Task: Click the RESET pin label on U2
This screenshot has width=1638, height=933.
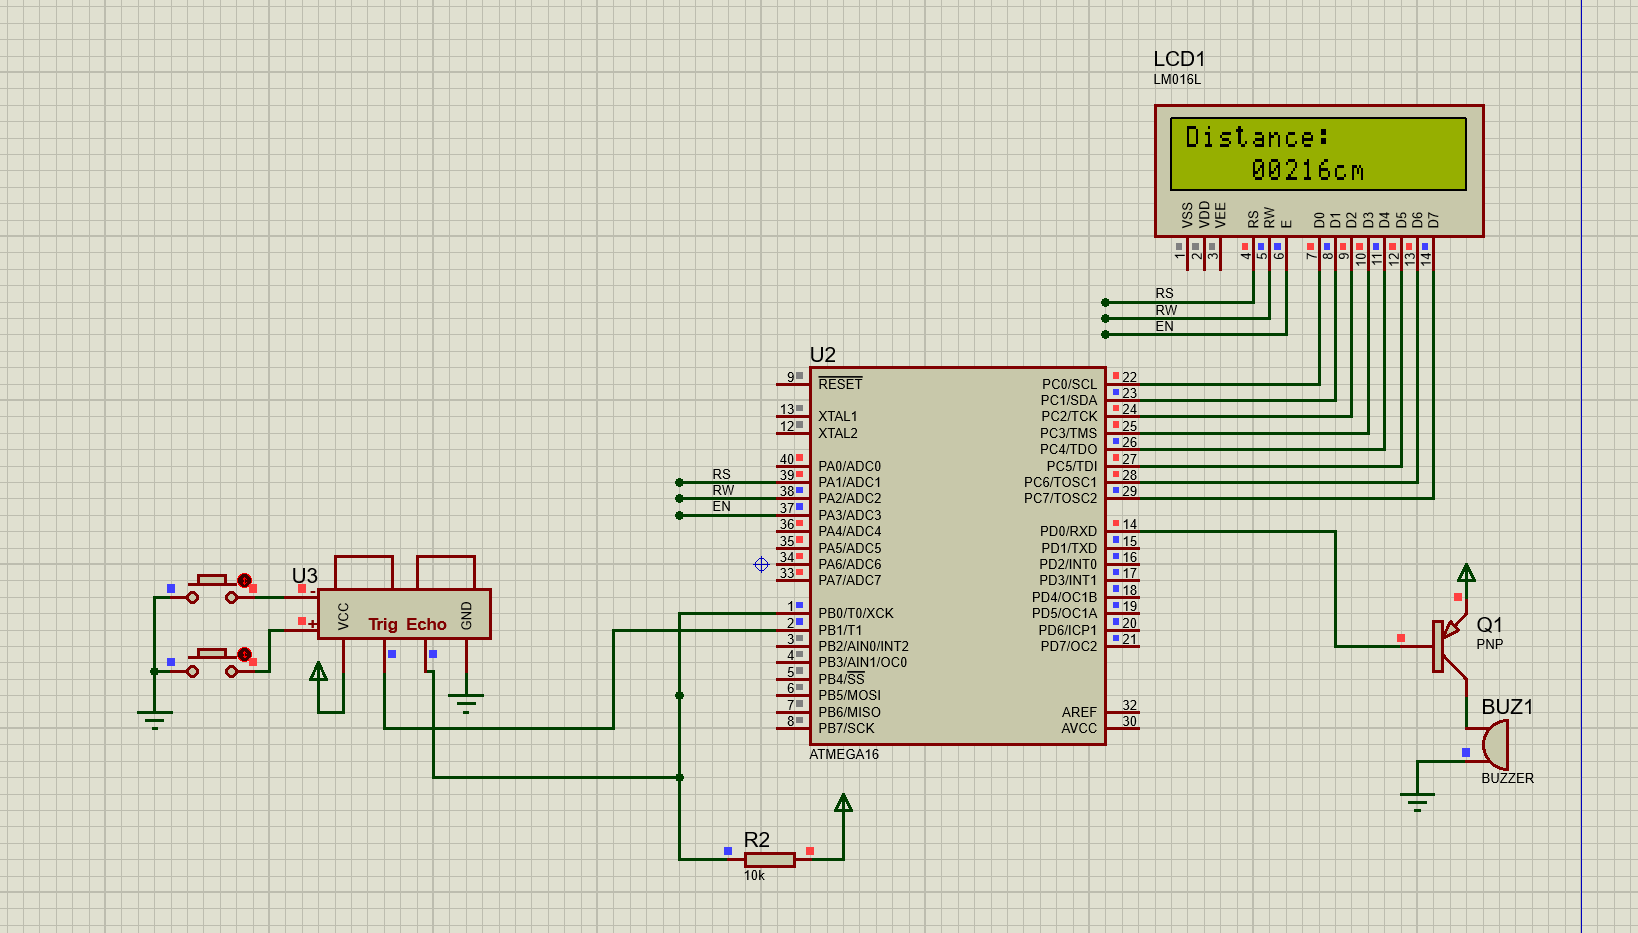Action: (840, 384)
